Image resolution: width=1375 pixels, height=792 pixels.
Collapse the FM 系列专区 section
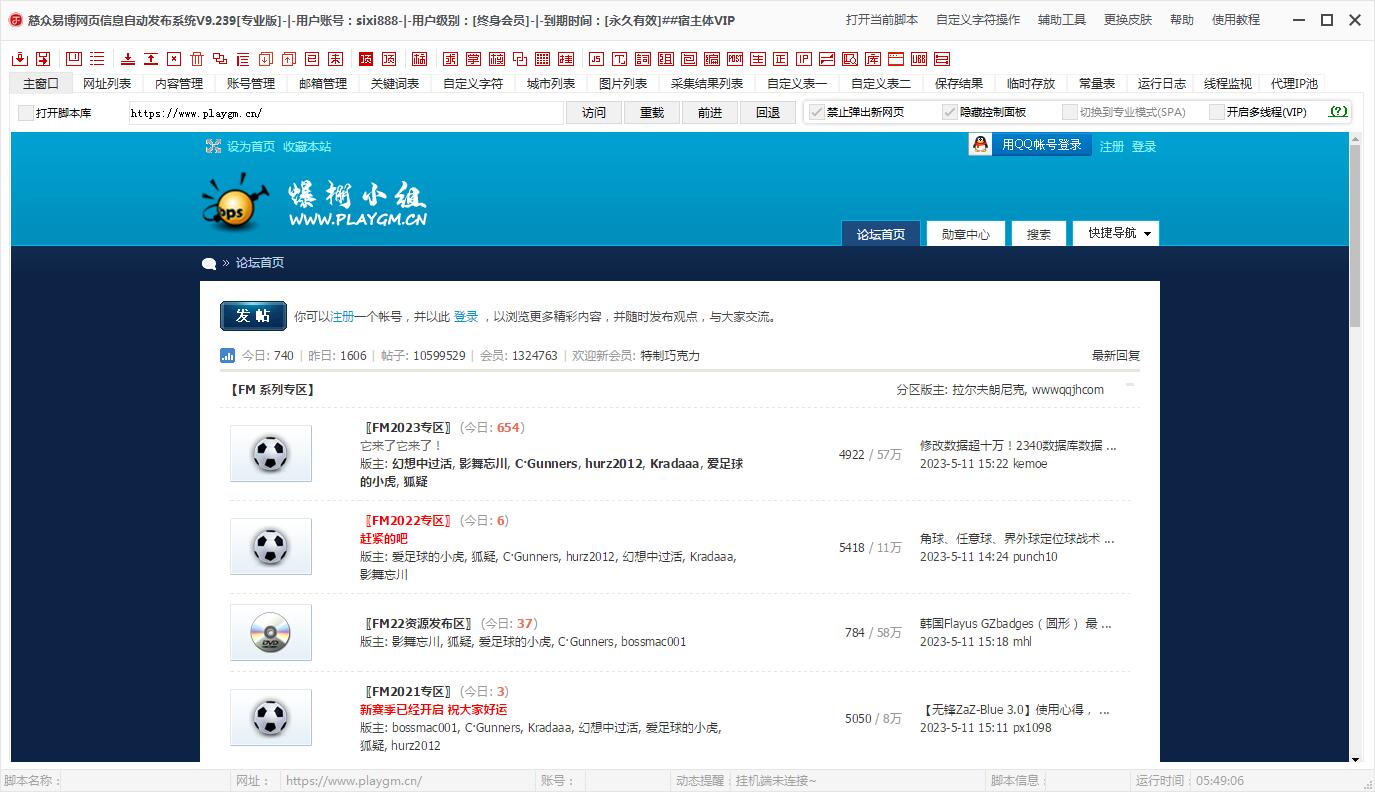[1131, 385]
